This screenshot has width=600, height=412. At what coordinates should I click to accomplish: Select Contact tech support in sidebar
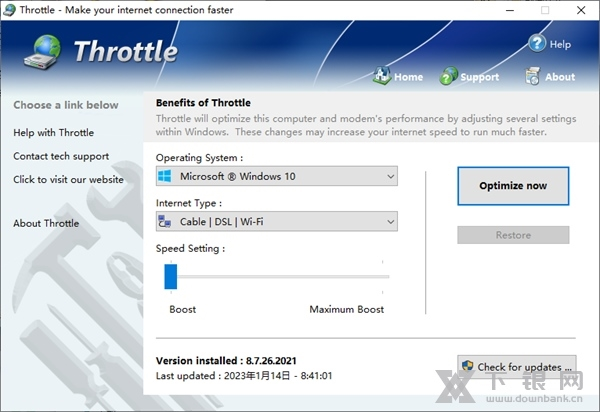tap(61, 156)
